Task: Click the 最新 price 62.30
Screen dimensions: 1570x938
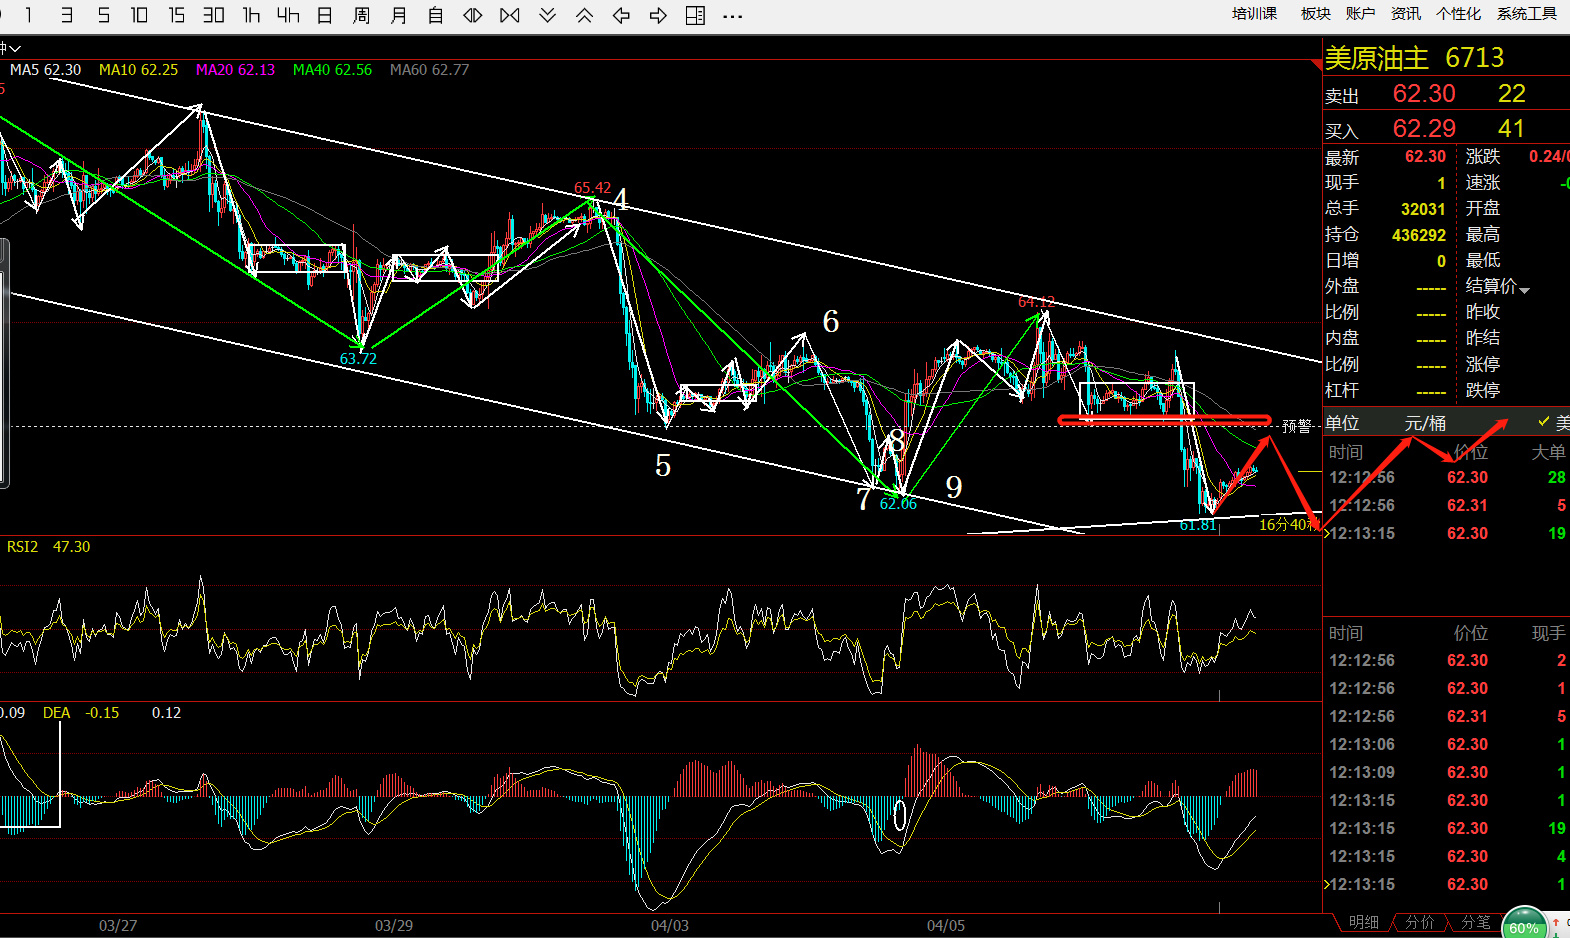Action: pos(1425,157)
